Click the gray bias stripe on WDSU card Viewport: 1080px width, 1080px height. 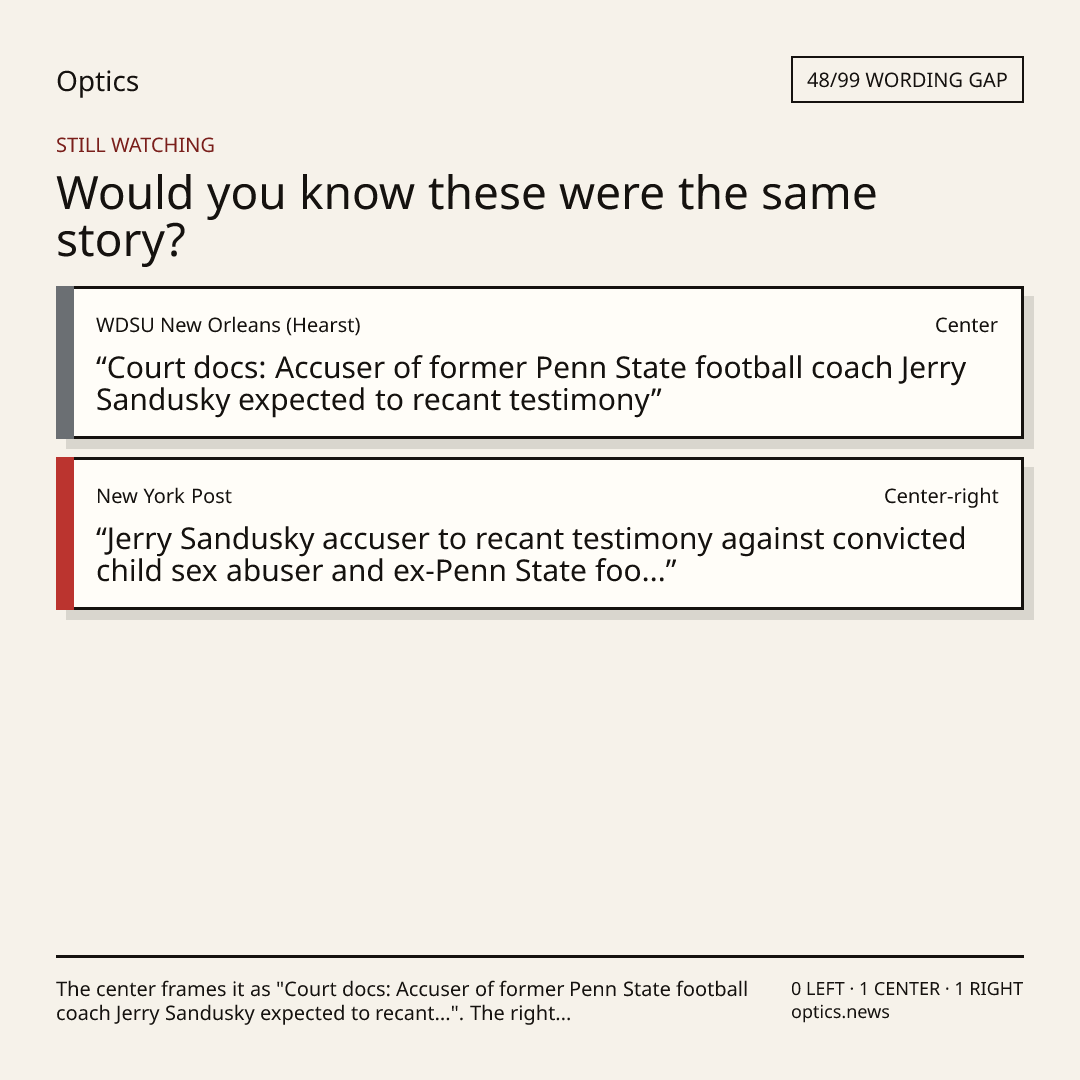[65, 362]
